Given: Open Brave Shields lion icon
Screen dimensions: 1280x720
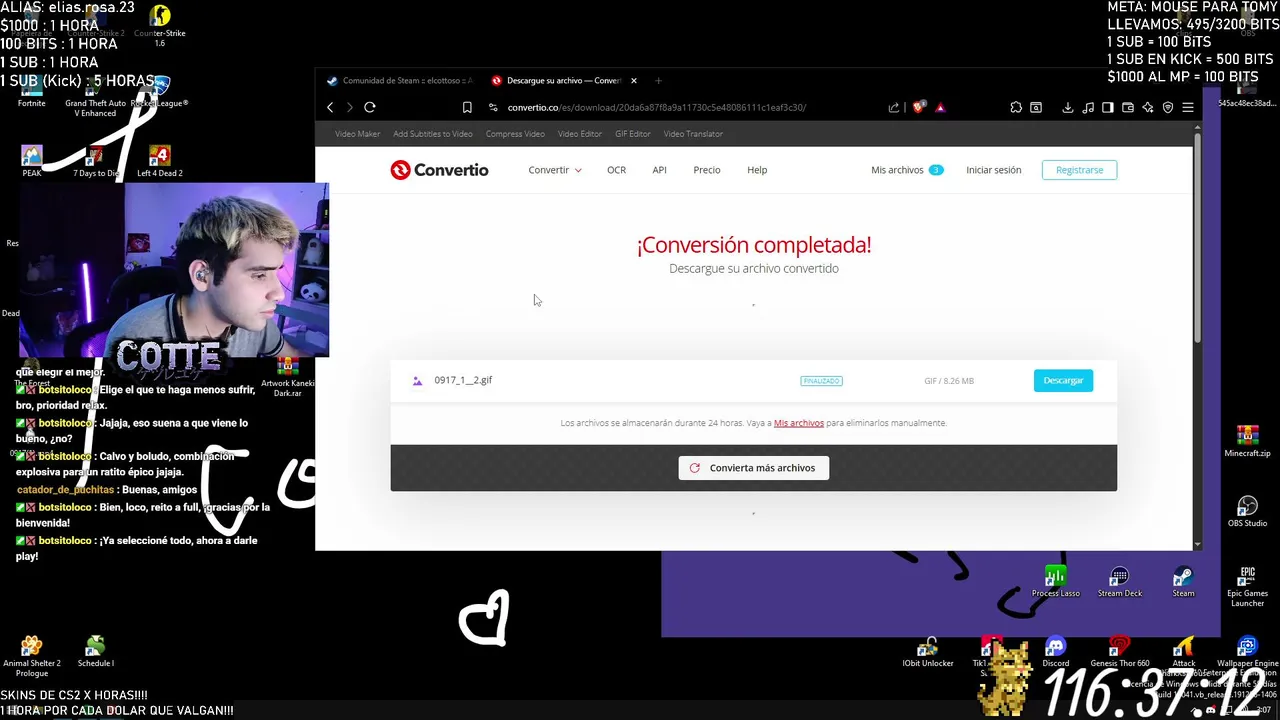Looking at the screenshot, I should [919, 107].
